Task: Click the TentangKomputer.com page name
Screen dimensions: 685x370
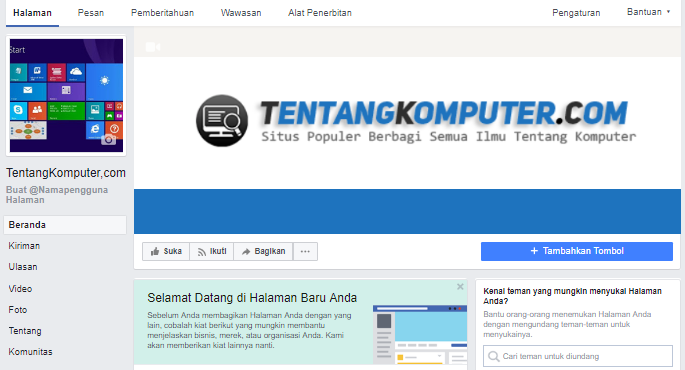Action: [x=66, y=173]
